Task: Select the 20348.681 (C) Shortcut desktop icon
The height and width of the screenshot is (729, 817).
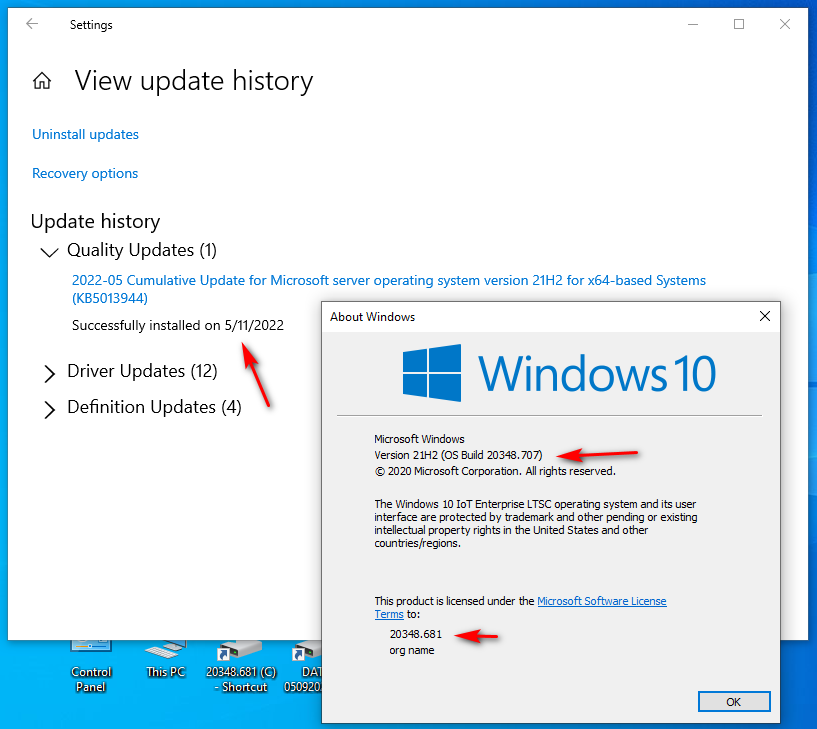Action: pyautogui.click(x=241, y=667)
